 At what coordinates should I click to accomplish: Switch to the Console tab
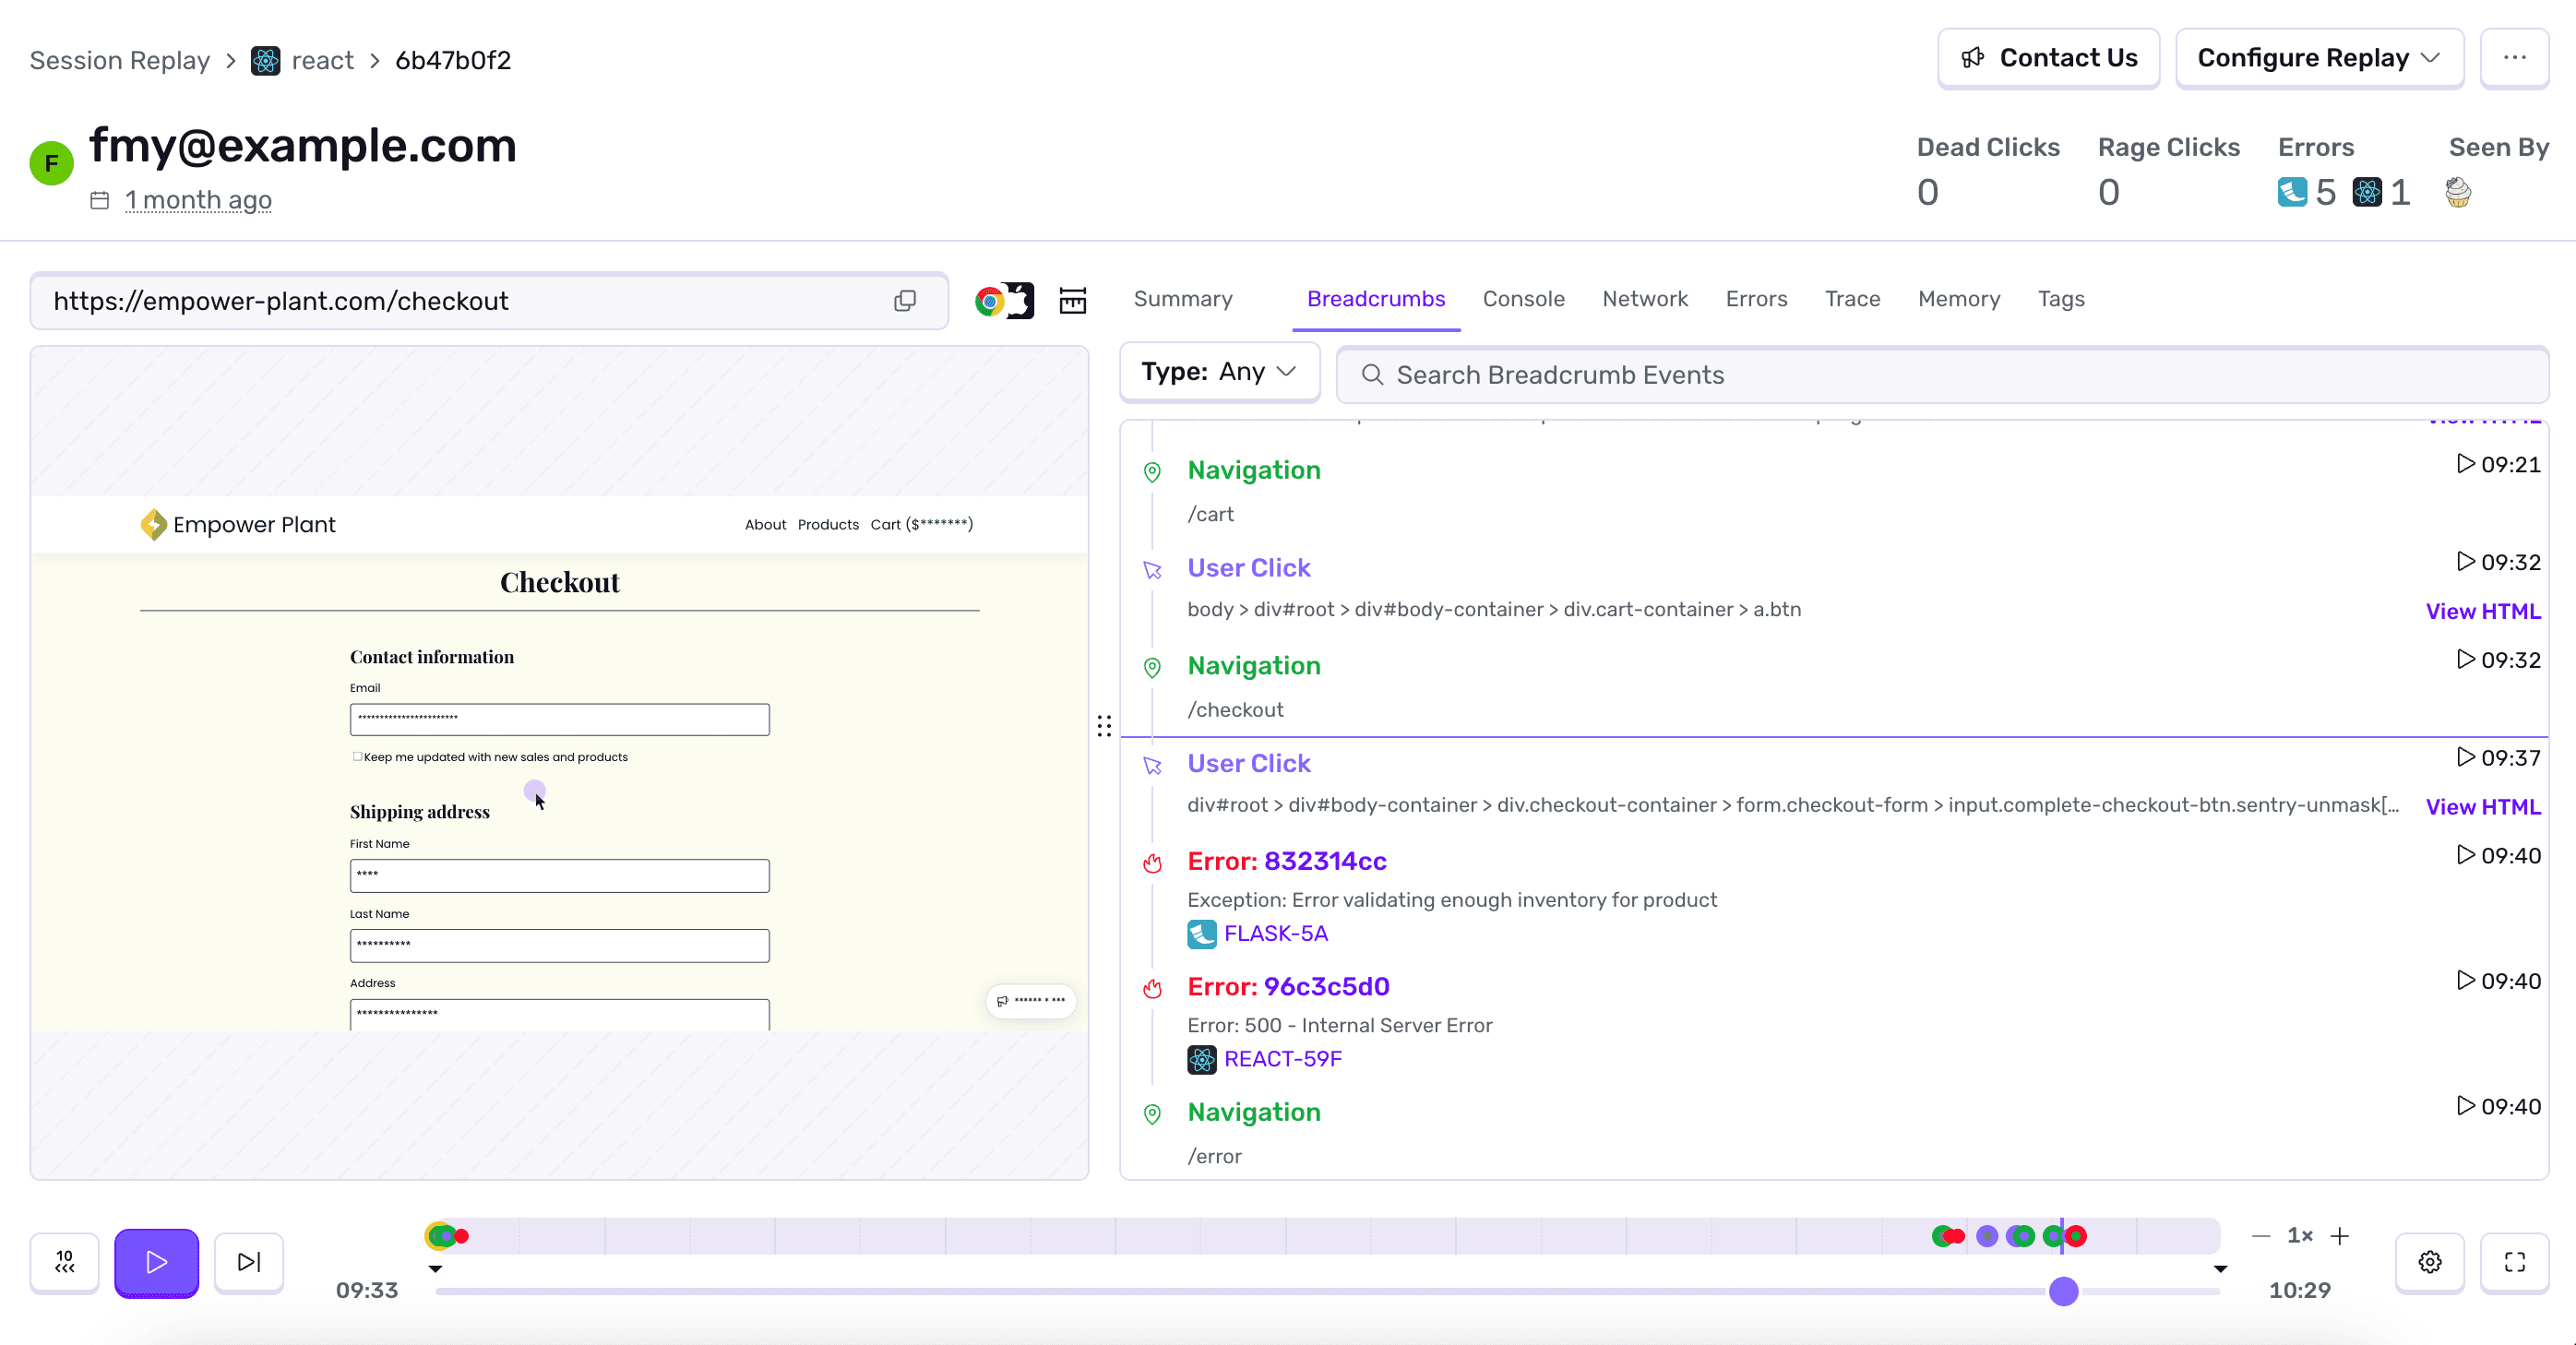[1523, 299]
